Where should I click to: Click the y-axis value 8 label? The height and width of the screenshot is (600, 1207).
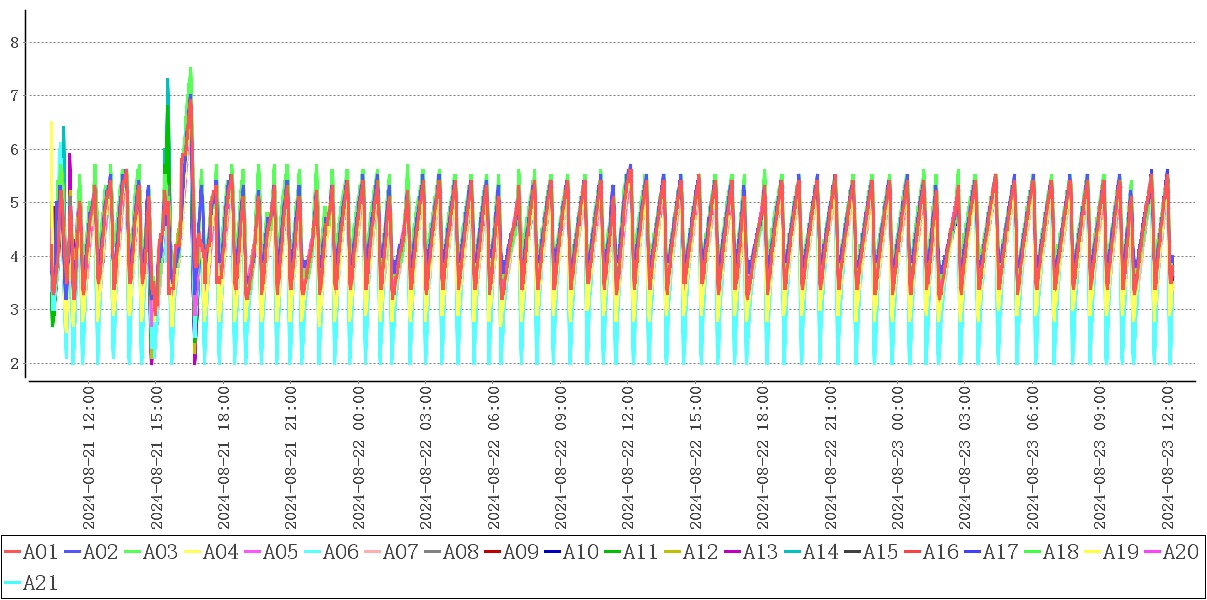(14, 42)
